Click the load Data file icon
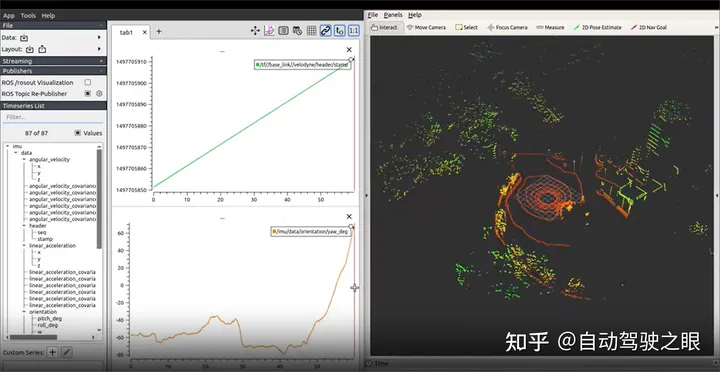Image resolution: width=720 pixels, height=372 pixels. coord(24,38)
